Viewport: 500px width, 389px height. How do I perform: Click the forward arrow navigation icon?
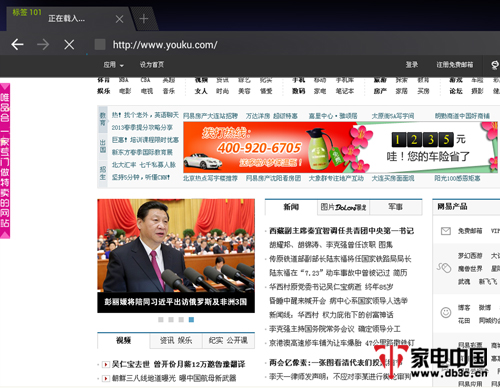(43, 44)
